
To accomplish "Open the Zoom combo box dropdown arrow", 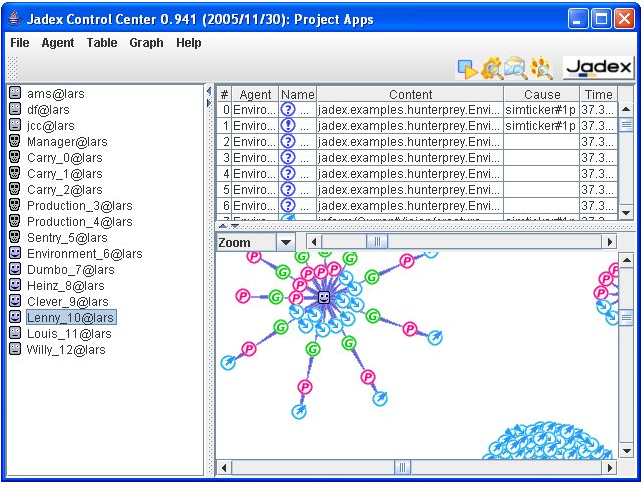I will tap(286, 242).
